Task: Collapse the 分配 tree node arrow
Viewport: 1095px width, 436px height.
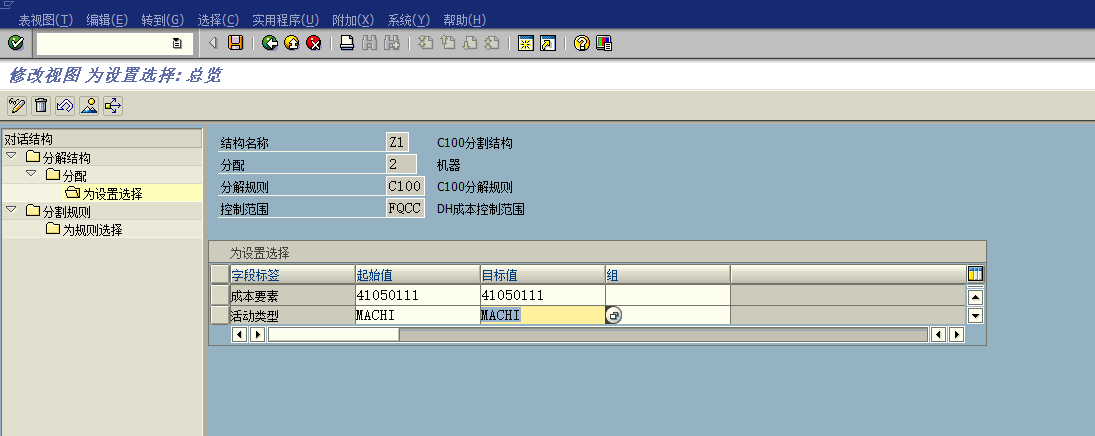Action: (31, 173)
